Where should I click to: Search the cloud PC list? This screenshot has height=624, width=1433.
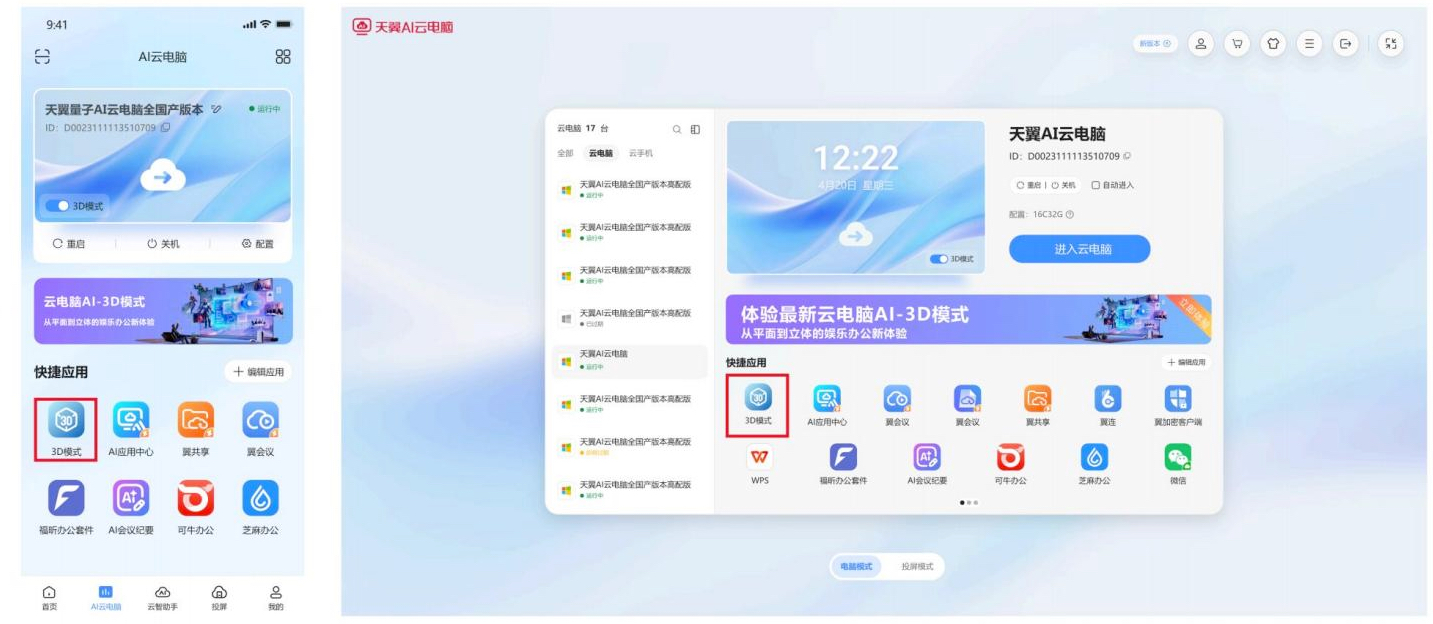click(x=677, y=129)
